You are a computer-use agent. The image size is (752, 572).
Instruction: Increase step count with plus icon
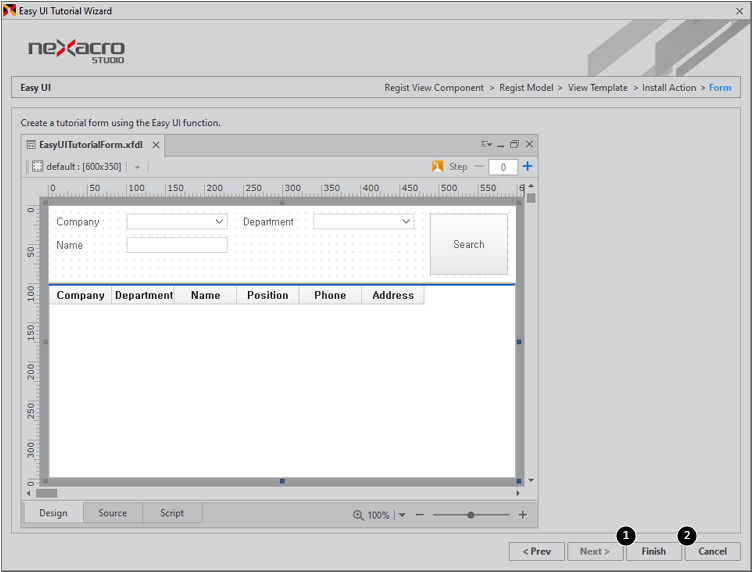pos(528,167)
